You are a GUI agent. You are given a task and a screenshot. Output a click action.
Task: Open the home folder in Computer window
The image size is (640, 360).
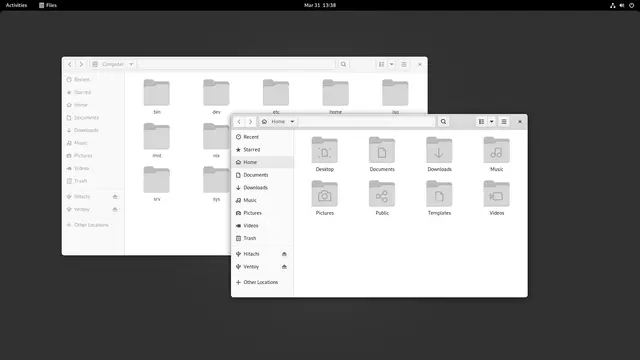(336, 93)
